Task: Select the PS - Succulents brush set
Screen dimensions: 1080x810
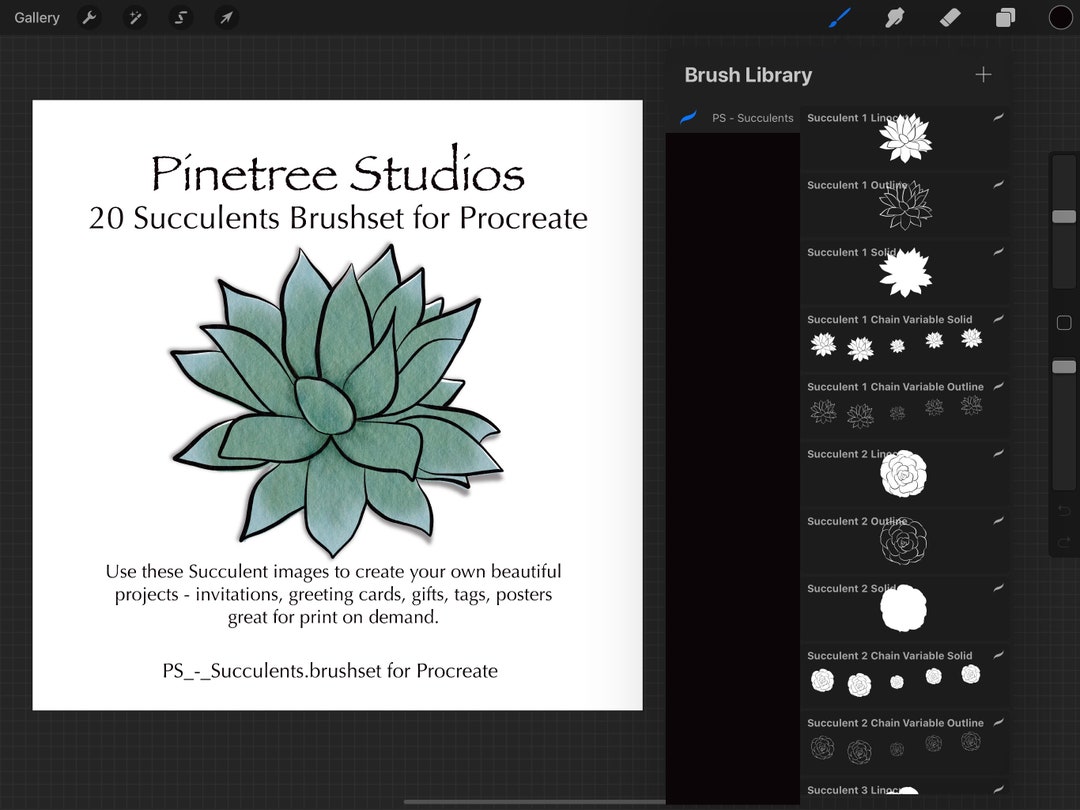Action: pos(734,118)
